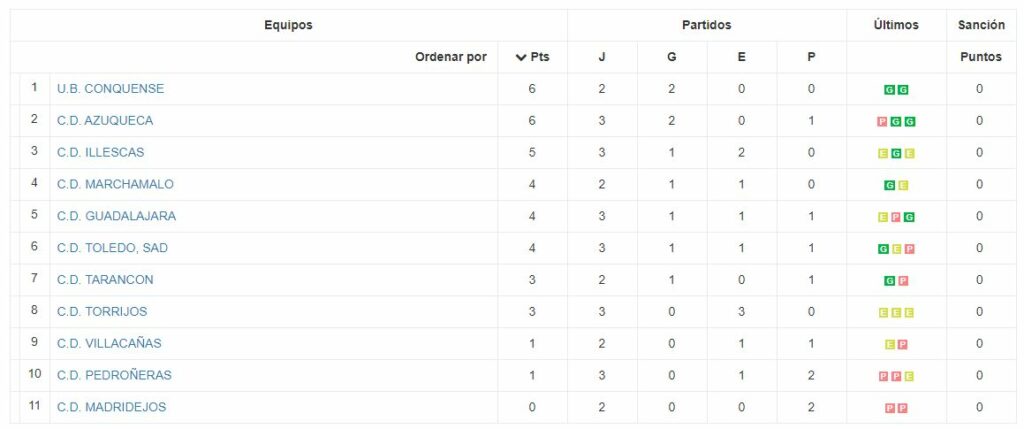This screenshot has width=1024, height=429.
Task: Open U.B. CONQUENSE team page
Action: (110, 89)
